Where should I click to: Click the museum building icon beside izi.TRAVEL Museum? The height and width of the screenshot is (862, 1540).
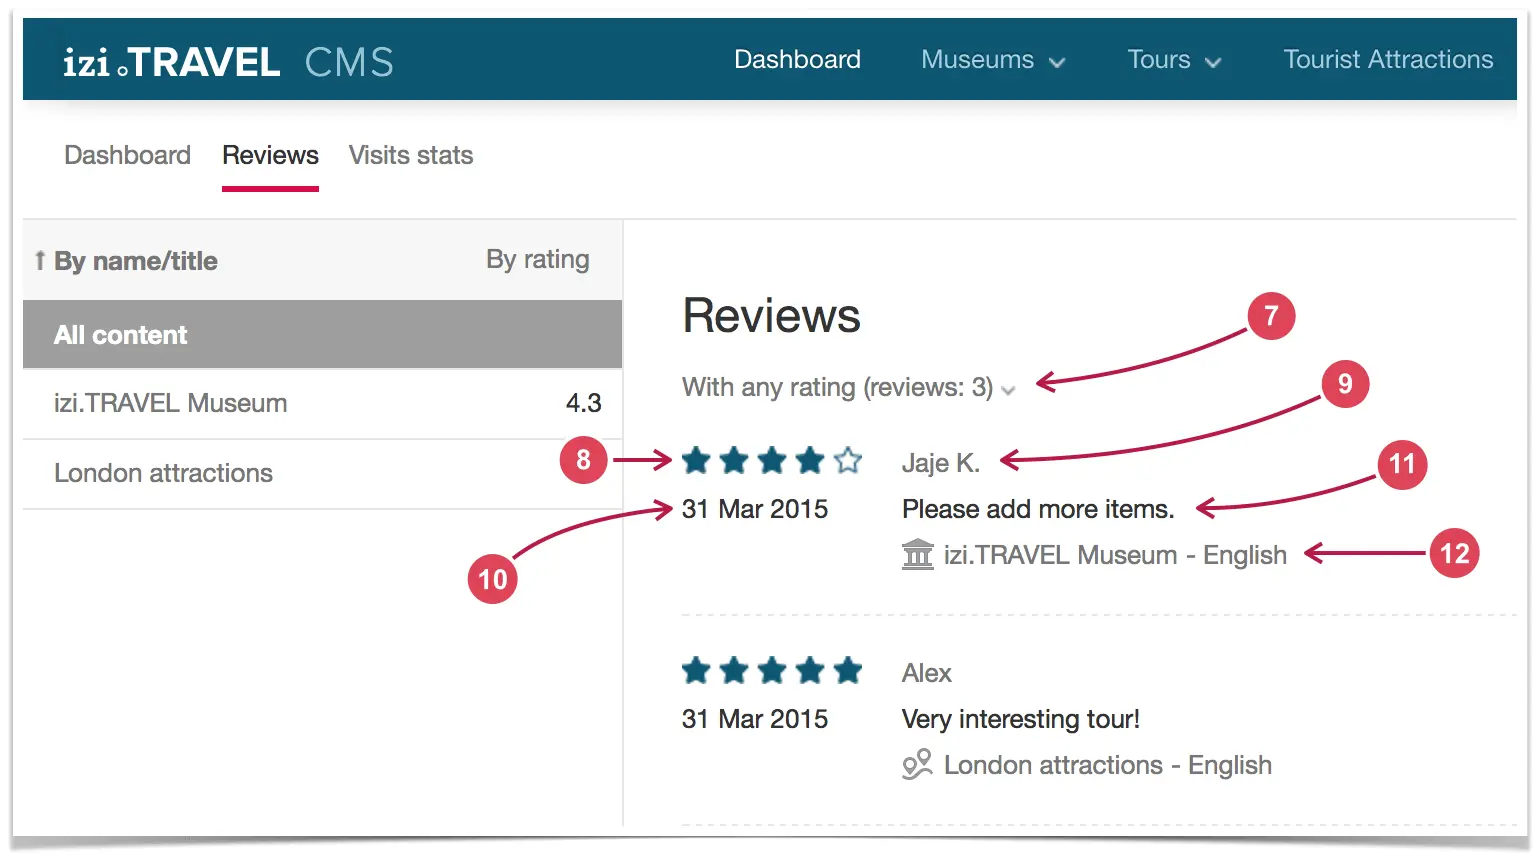click(917, 554)
